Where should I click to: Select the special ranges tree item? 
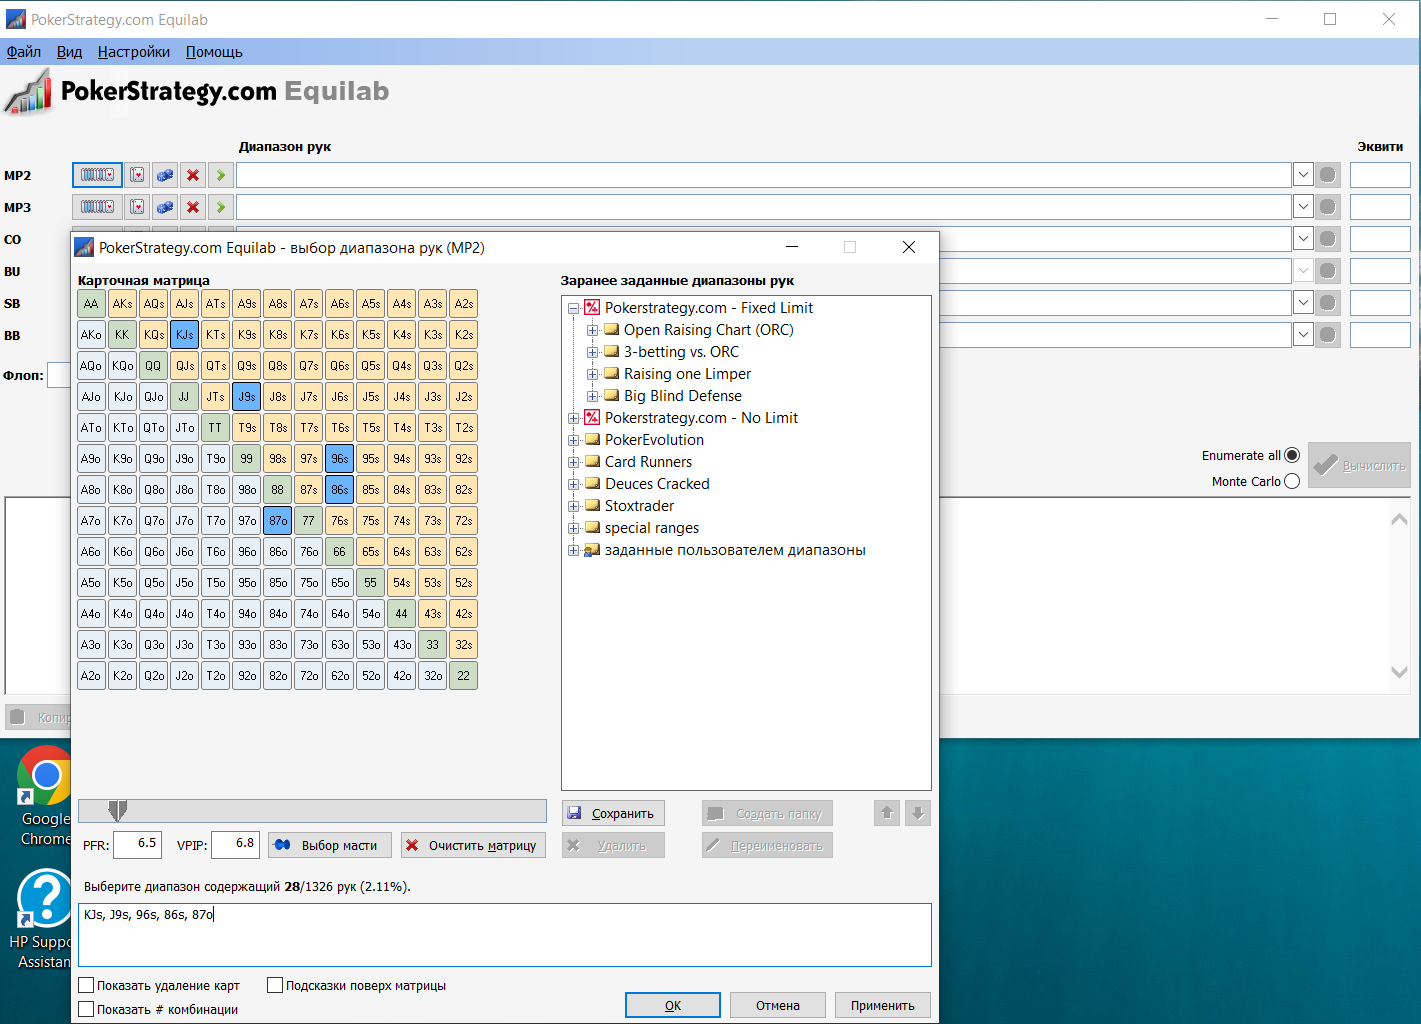(652, 528)
